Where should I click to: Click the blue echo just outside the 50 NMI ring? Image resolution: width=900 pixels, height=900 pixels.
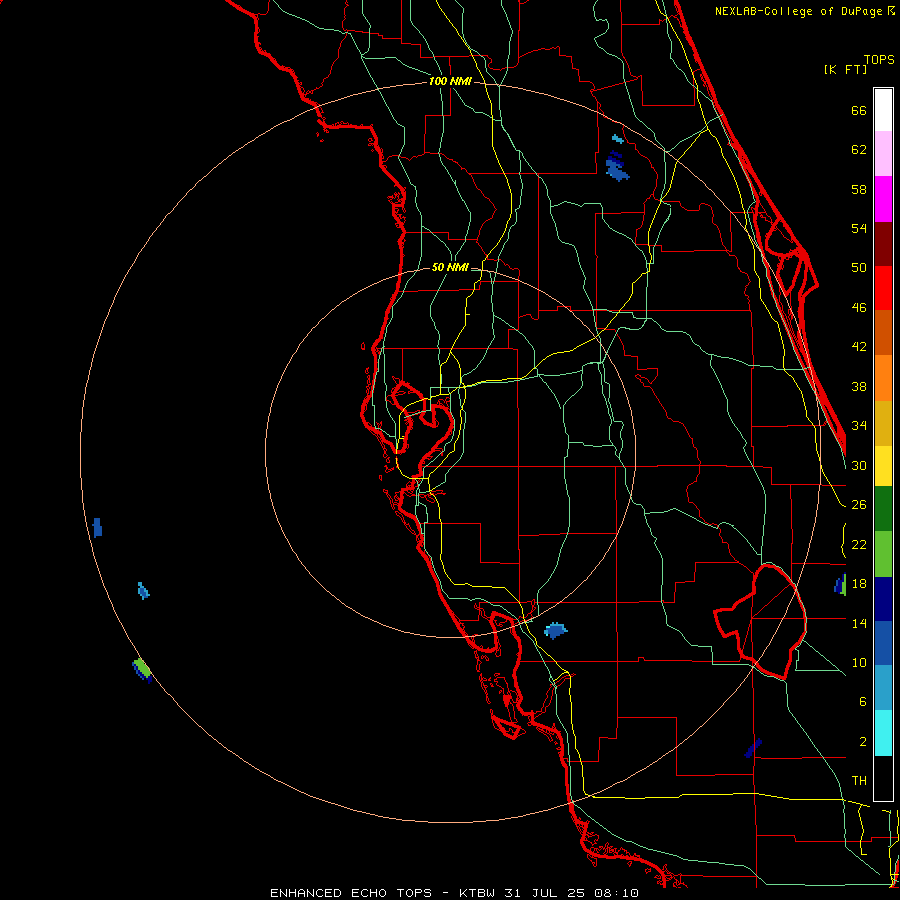(555, 630)
